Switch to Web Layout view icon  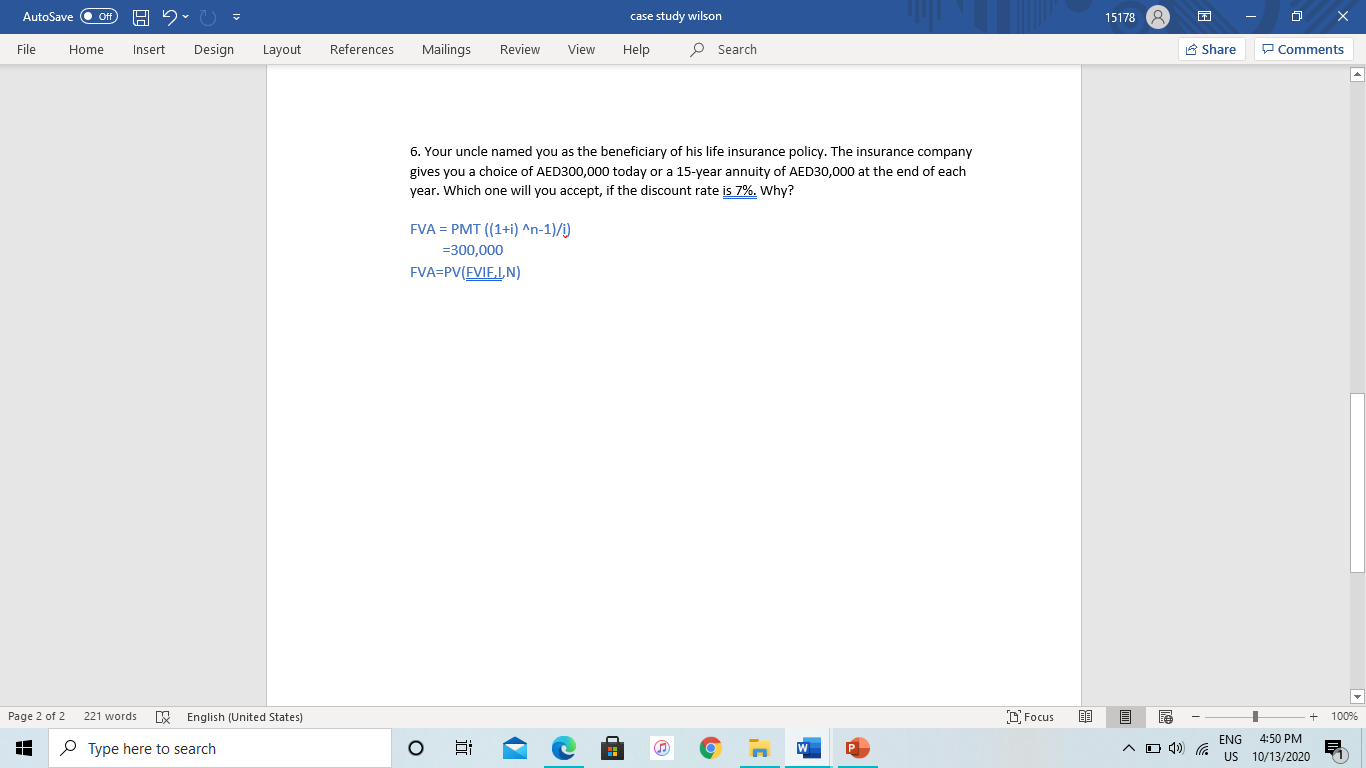click(x=1164, y=716)
